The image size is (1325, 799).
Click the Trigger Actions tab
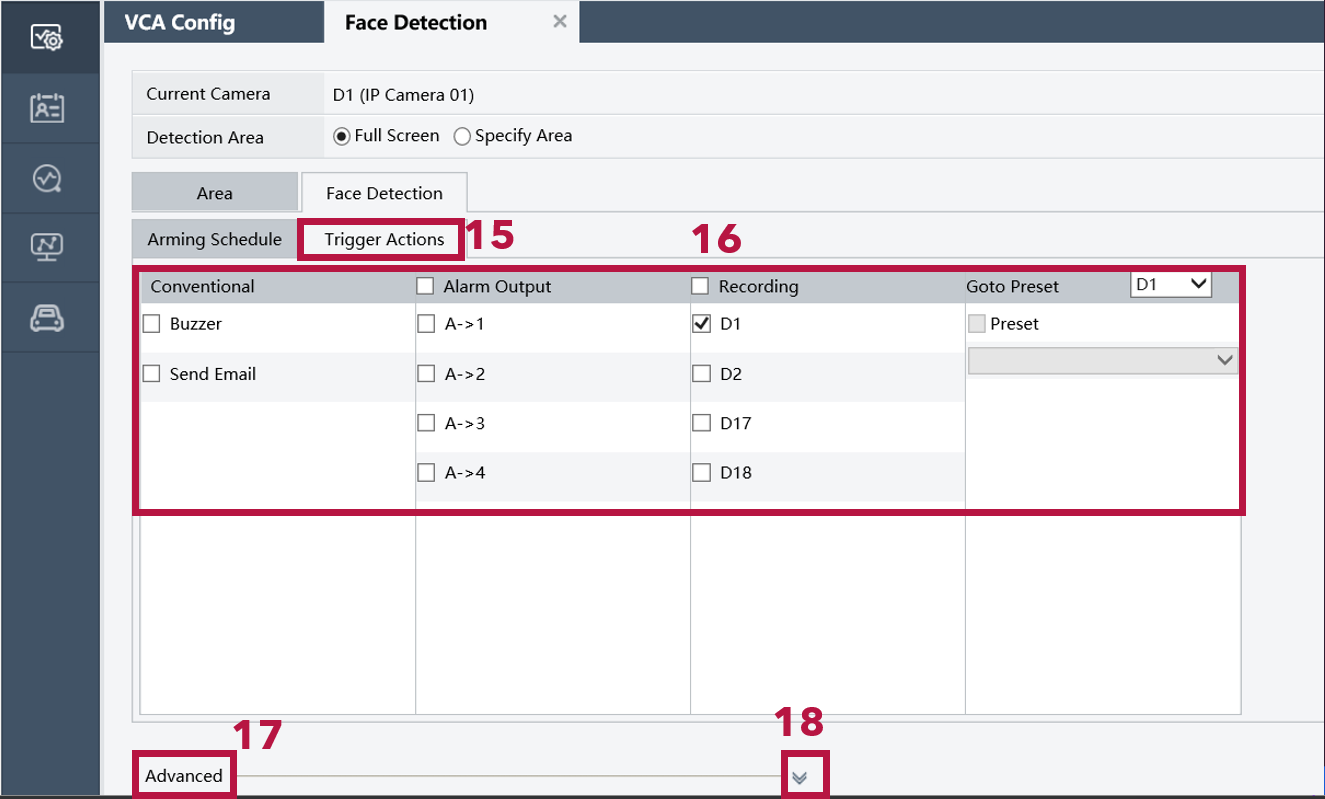tap(384, 240)
